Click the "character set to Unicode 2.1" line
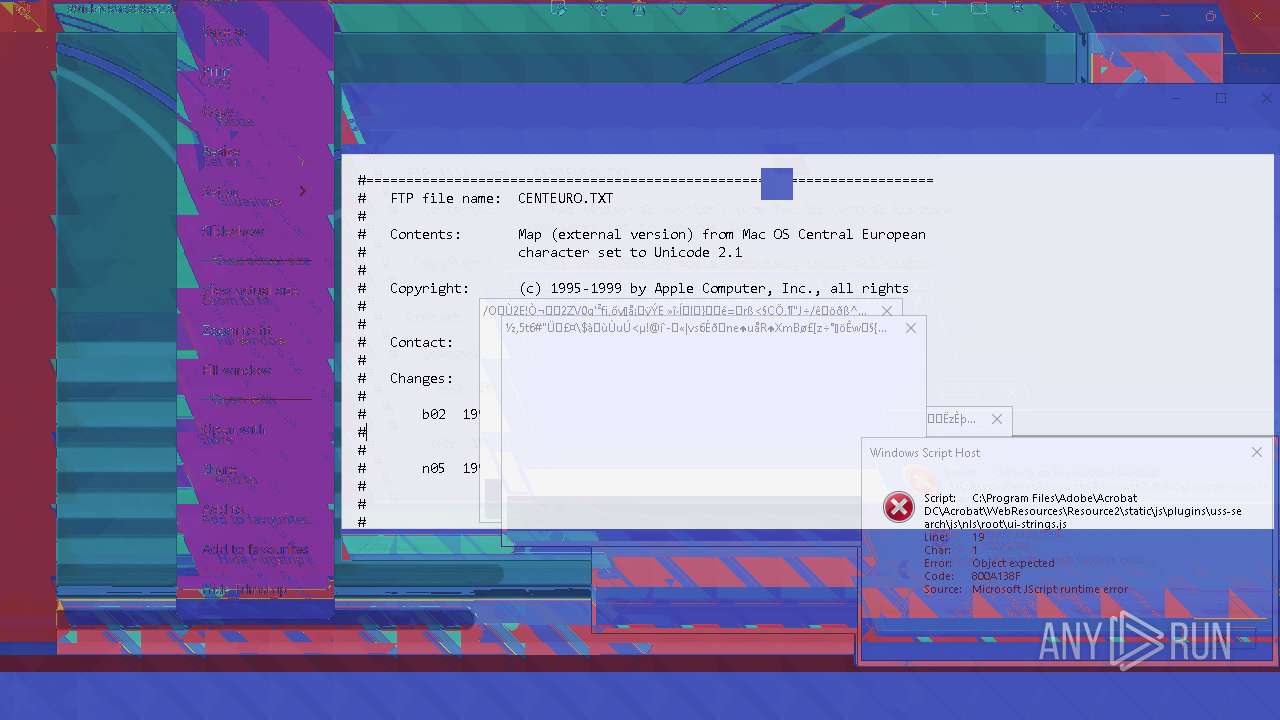The width and height of the screenshot is (1280, 720). [x=630, y=252]
